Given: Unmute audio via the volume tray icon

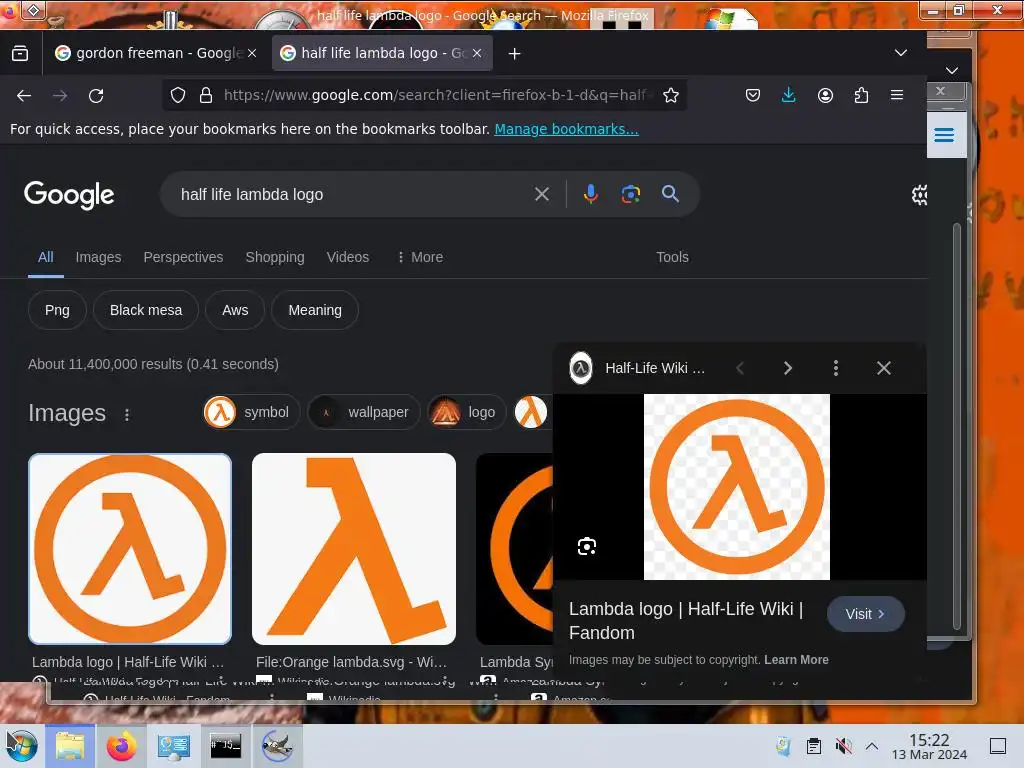Looking at the screenshot, I should click(843, 746).
